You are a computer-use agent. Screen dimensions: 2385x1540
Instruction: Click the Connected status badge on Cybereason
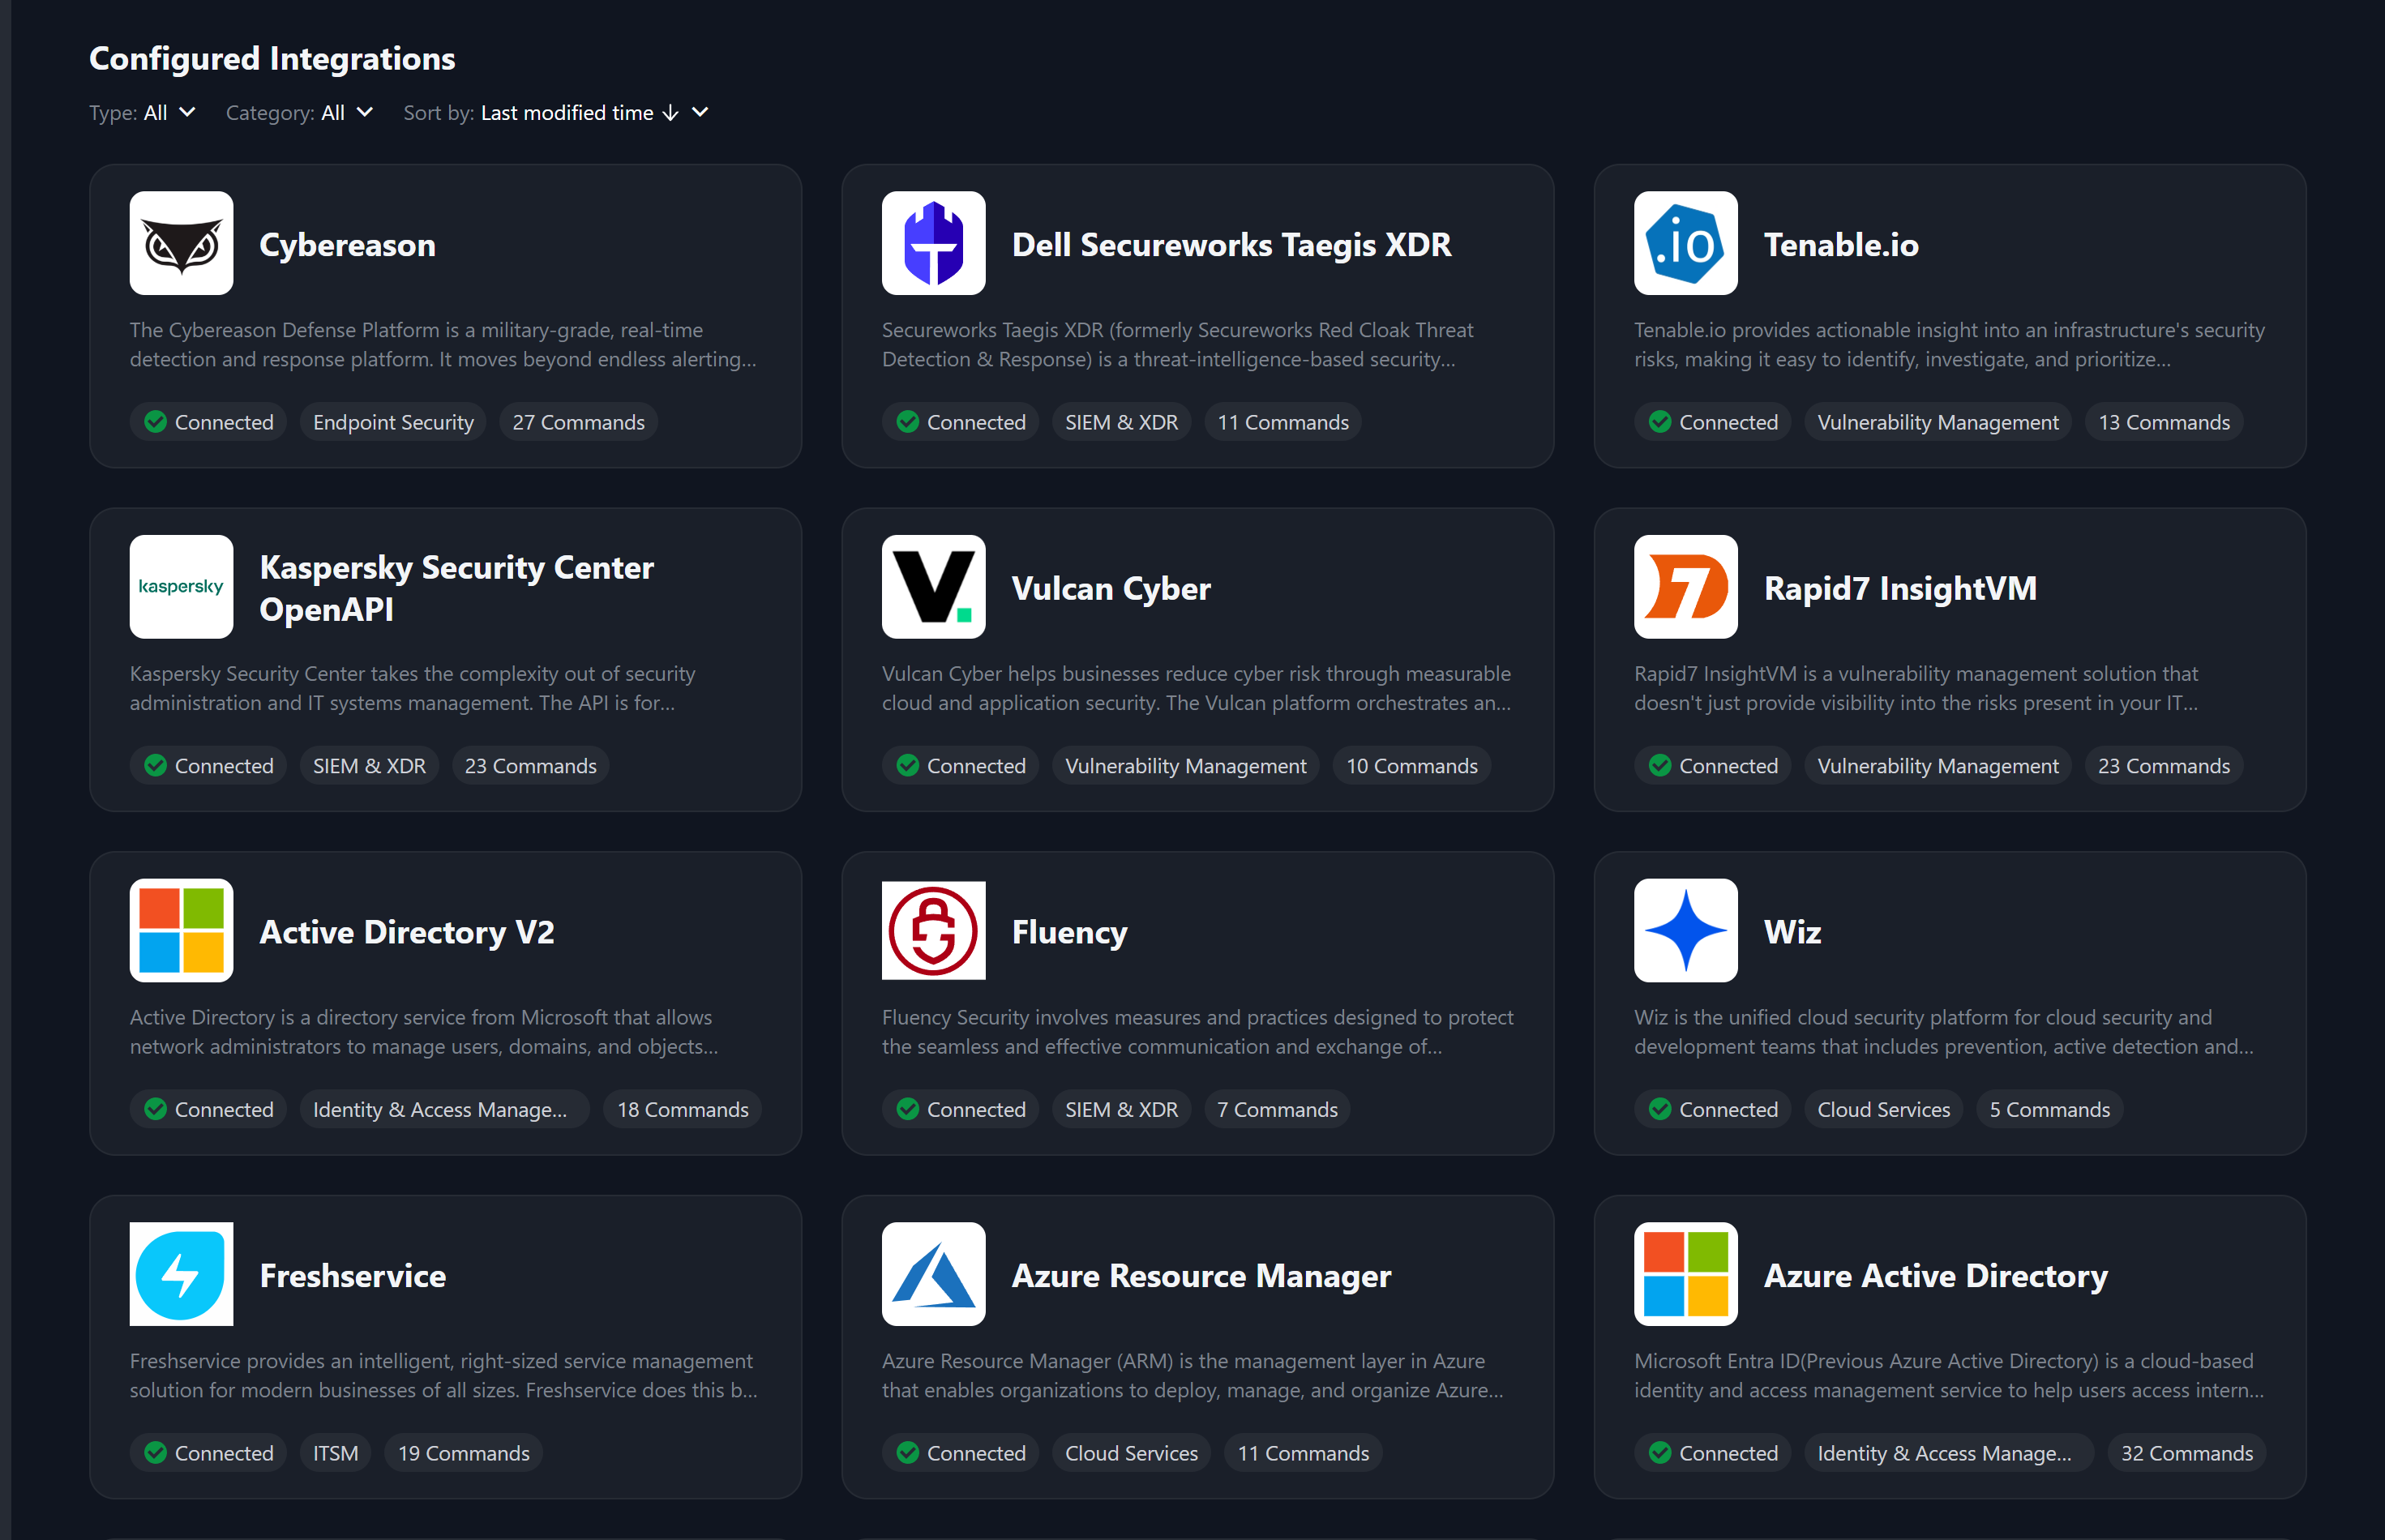coord(209,422)
